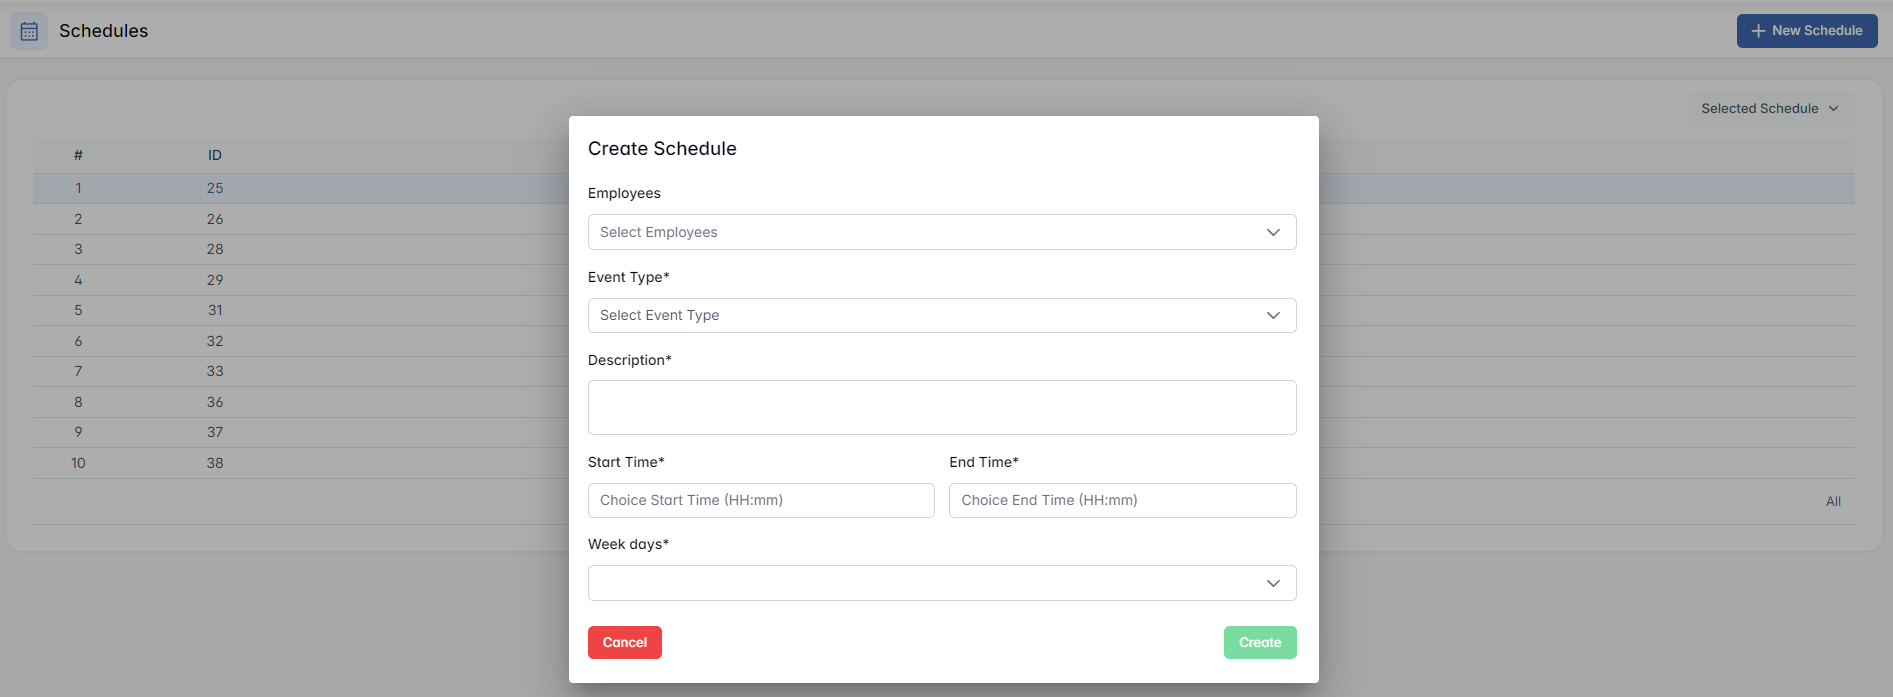Select the schedule row with ID 28
Screen dimensions: 1893x697
215,249
